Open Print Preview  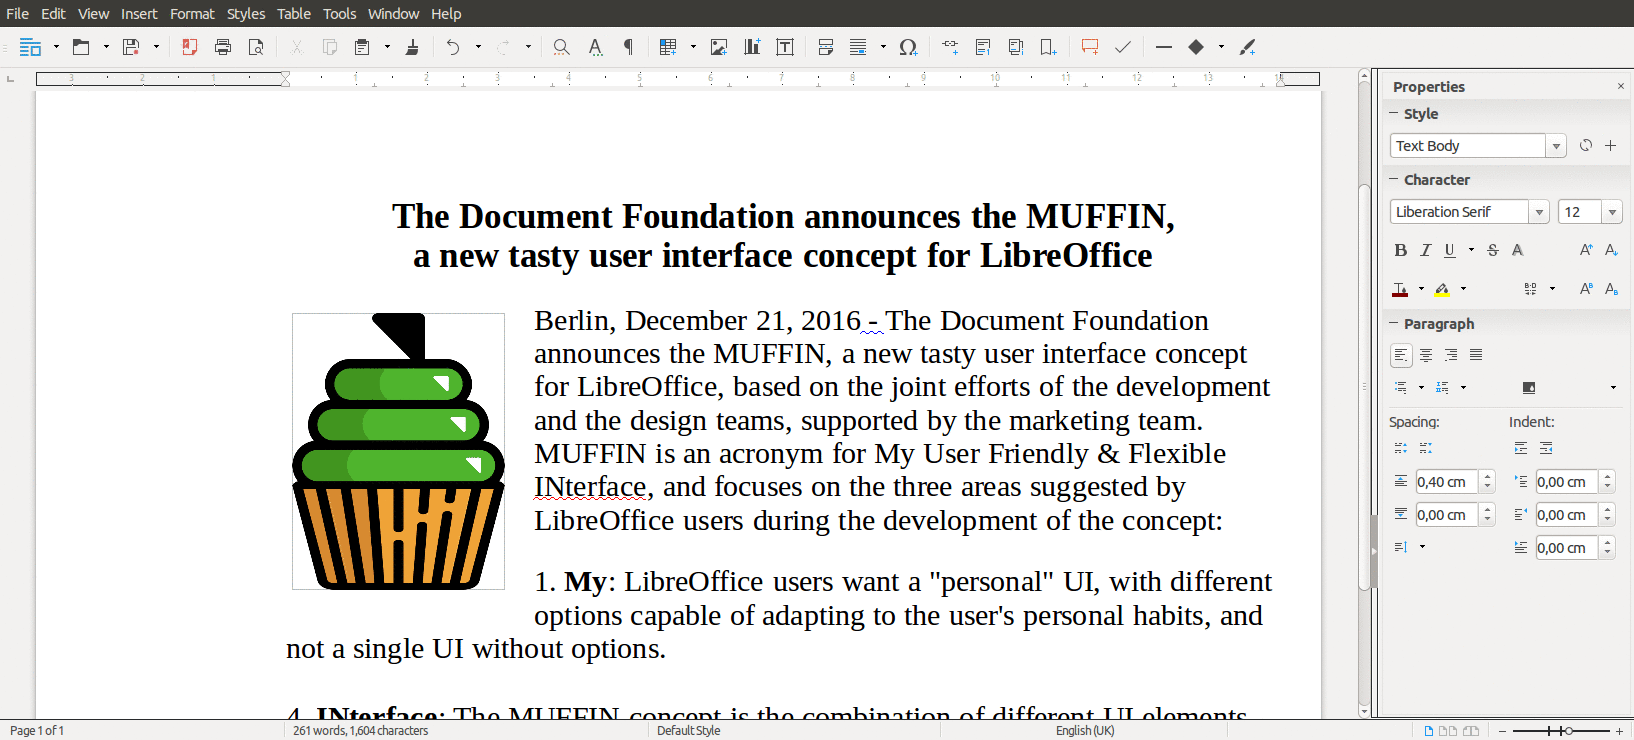click(x=256, y=47)
